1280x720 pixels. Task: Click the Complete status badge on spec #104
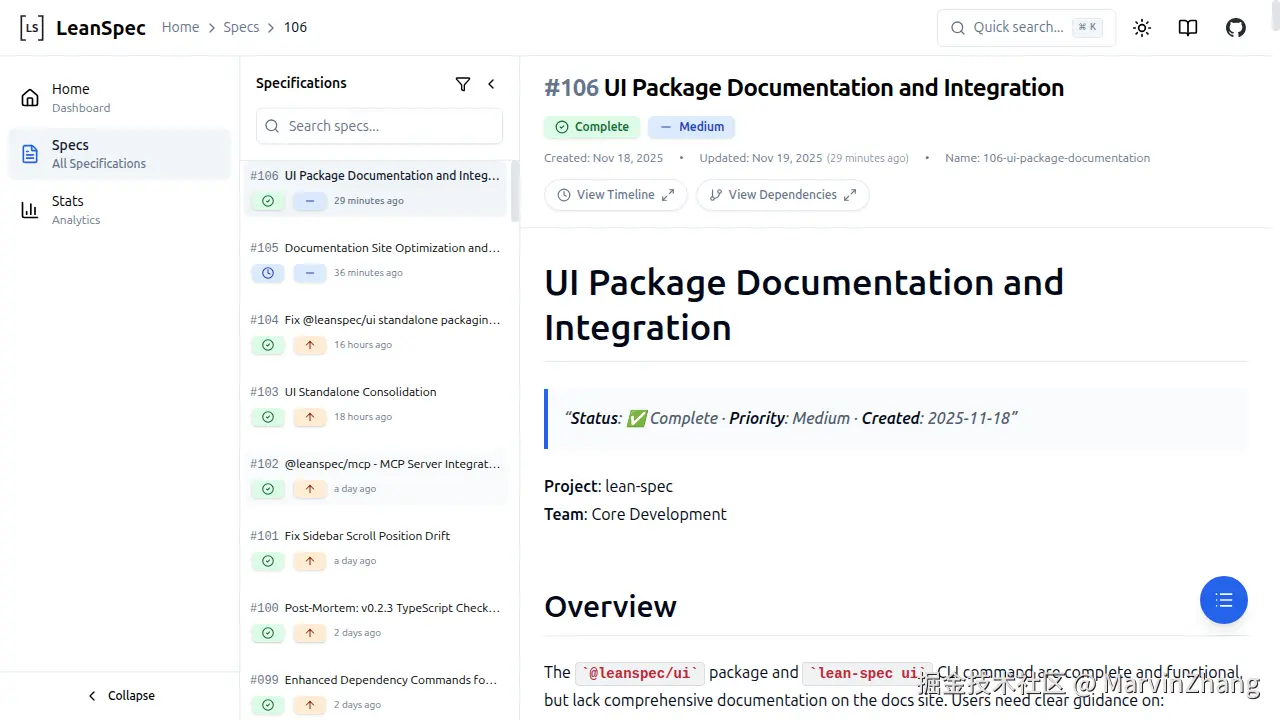click(x=268, y=345)
